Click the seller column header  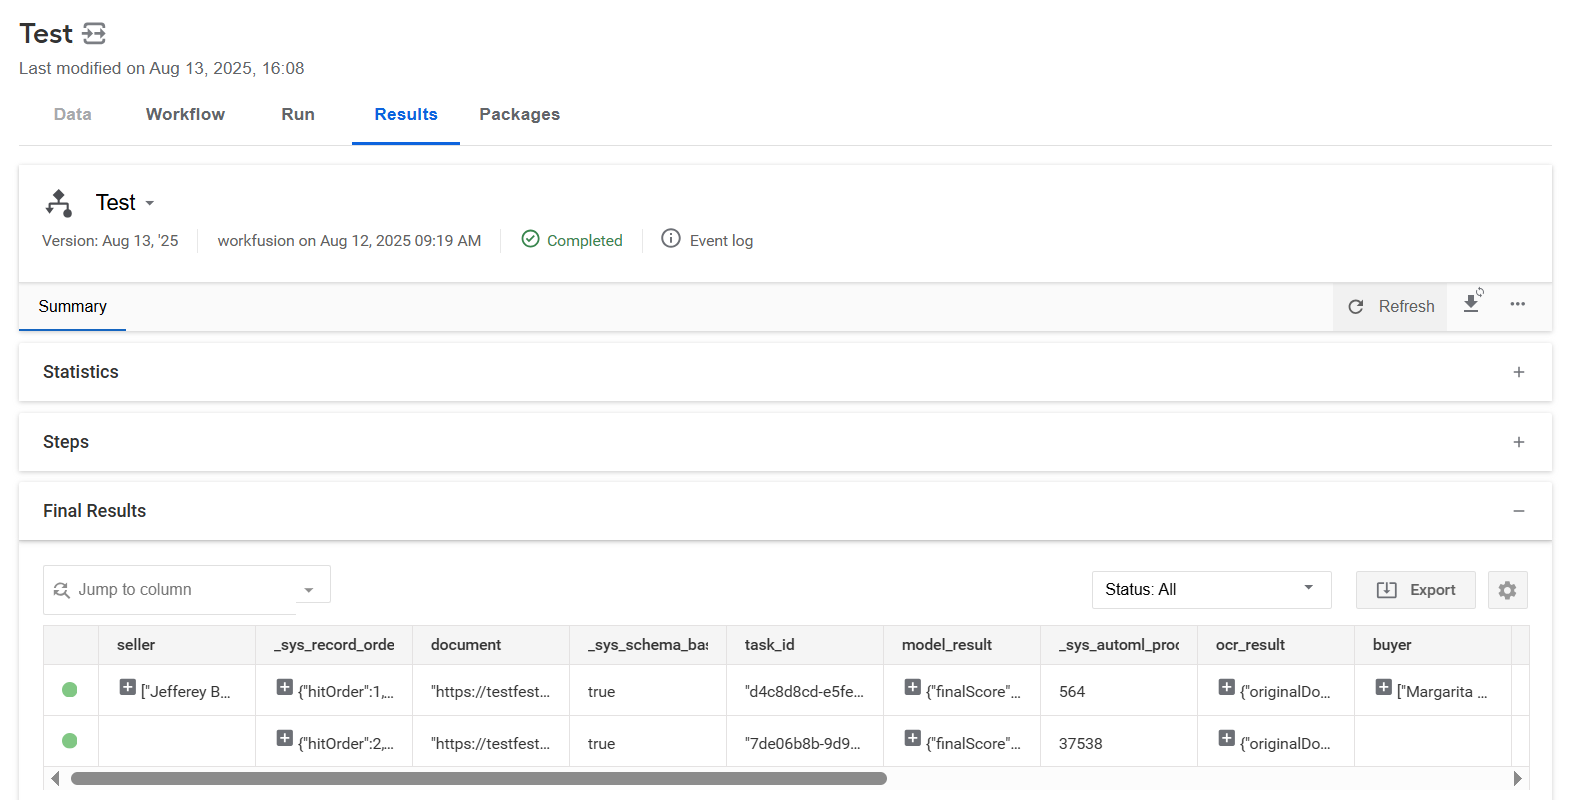pos(177,645)
